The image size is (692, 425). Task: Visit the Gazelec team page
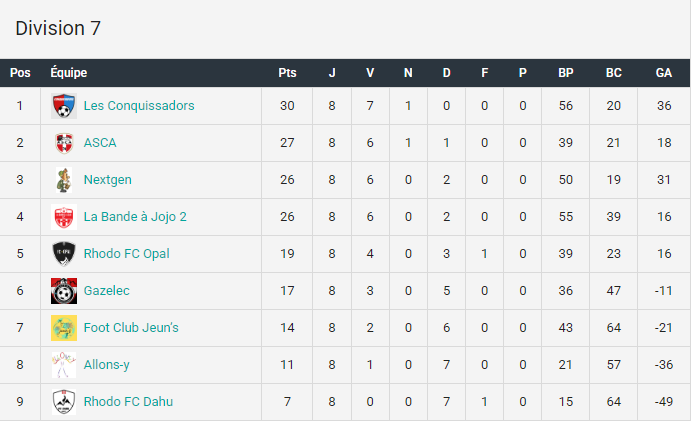(x=107, y=291)
